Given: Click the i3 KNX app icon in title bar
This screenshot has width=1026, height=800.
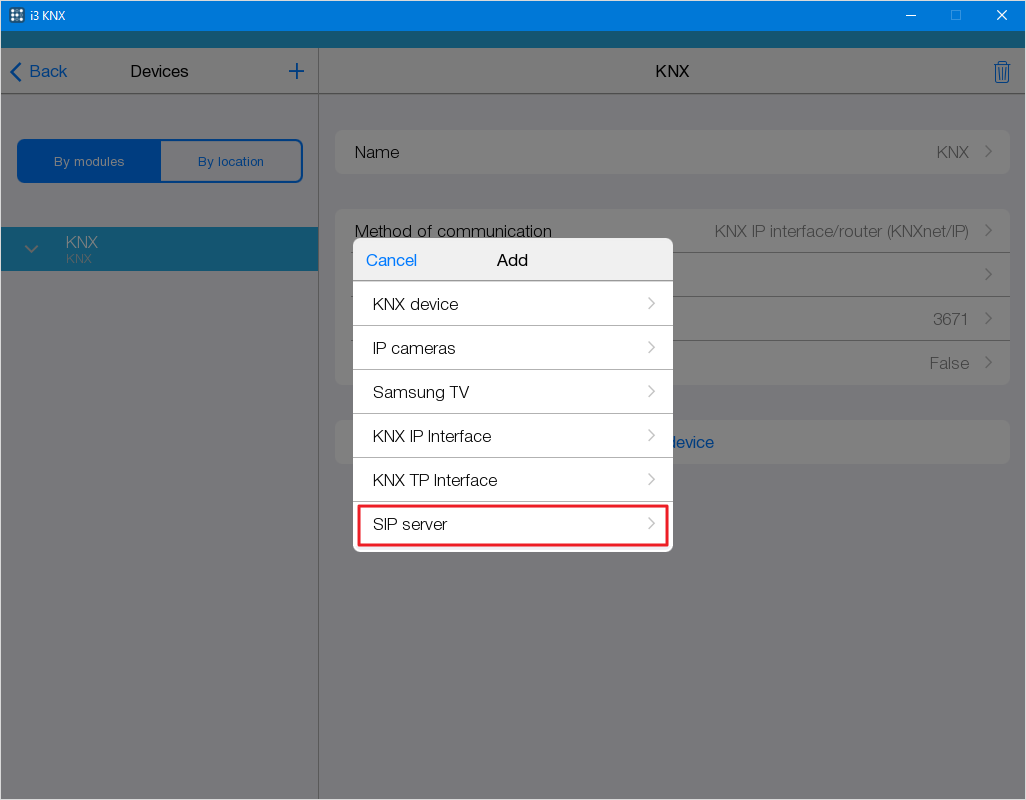Looking at the screenshot, I should 16,15.
